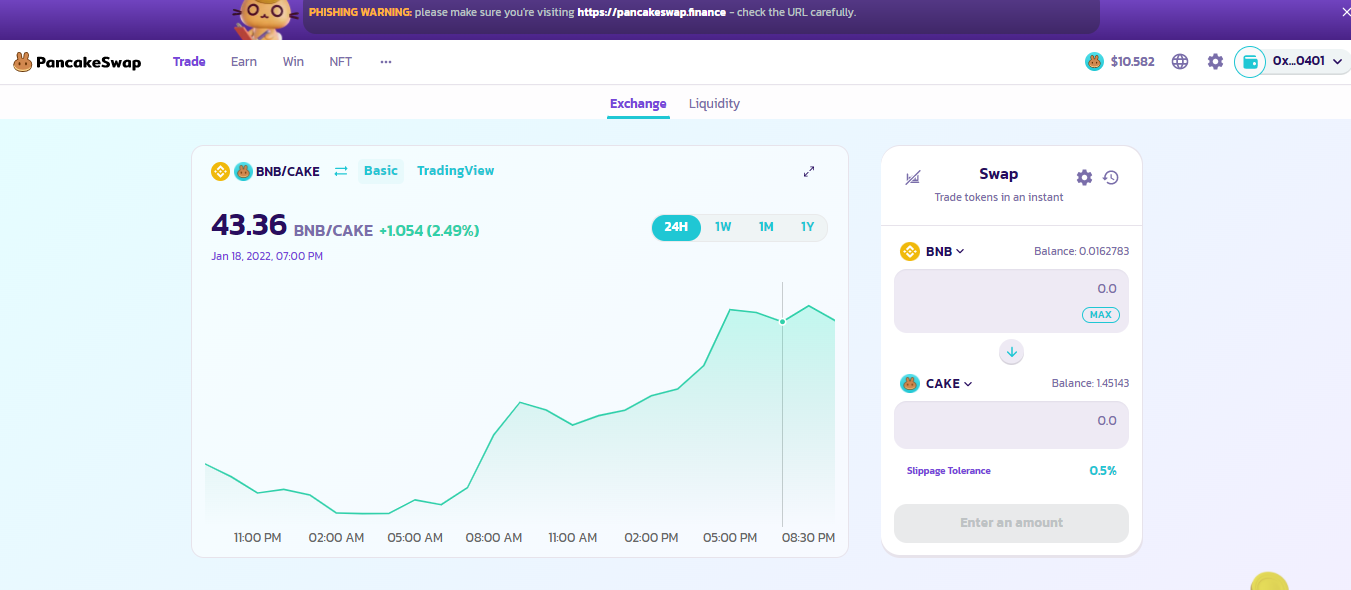Click the $10.582 CAKE price
The image size is (1351, 590).
[x=1132, y=62]
